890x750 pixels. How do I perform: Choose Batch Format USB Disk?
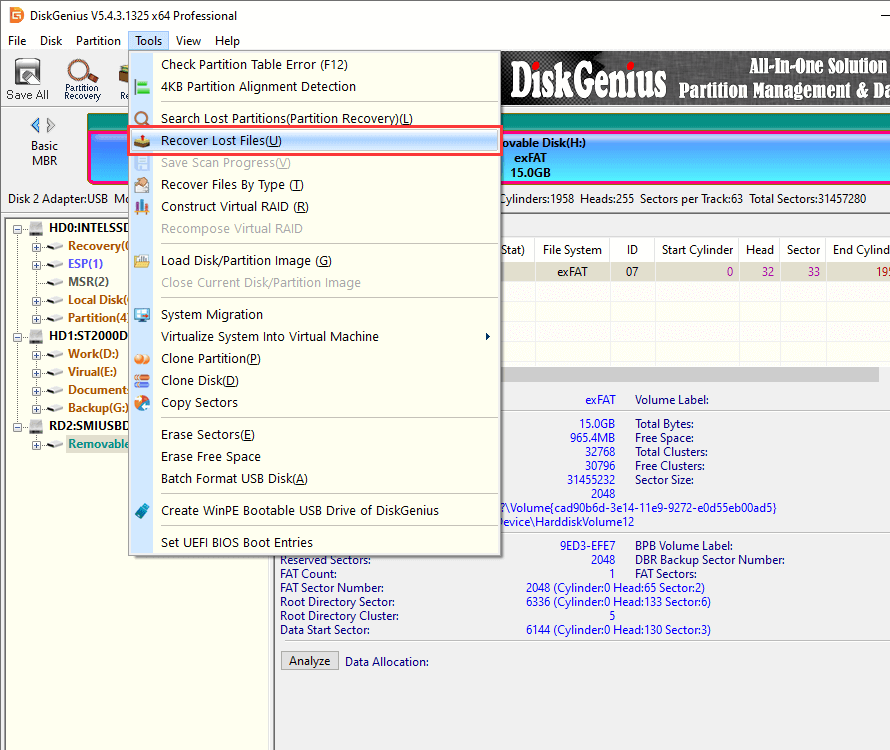click(234, 479)
